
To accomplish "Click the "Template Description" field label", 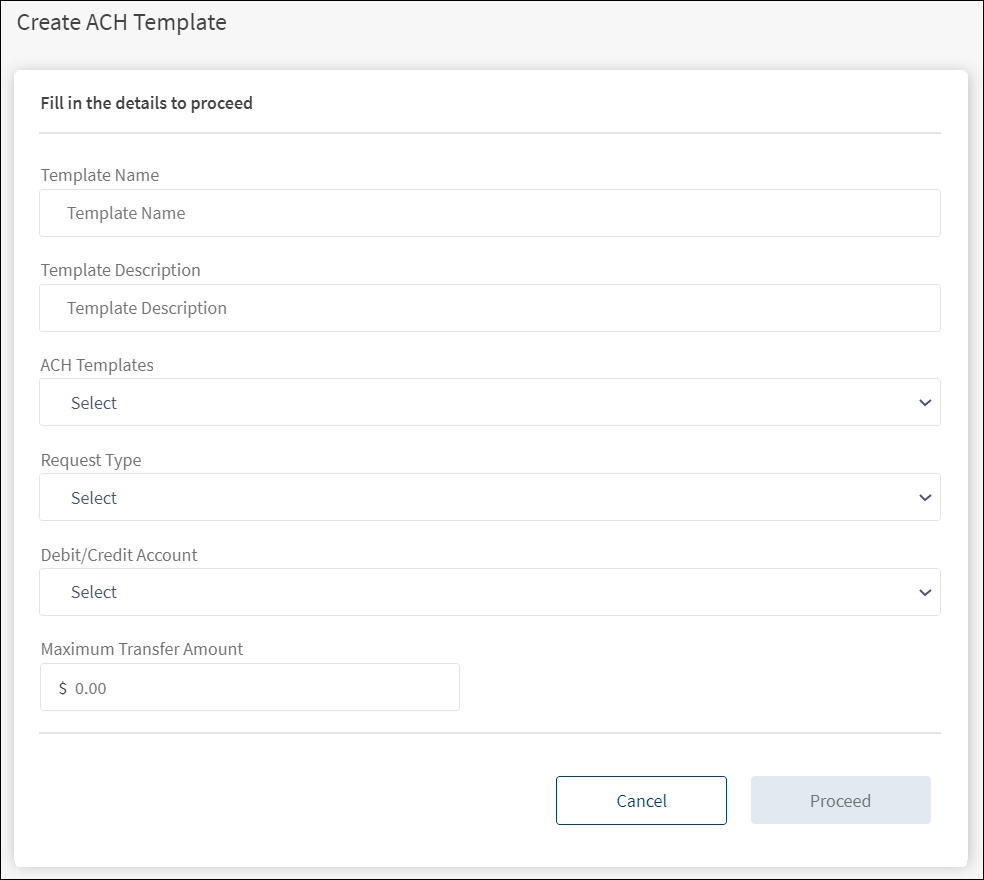I will click(x=121, y=270).
